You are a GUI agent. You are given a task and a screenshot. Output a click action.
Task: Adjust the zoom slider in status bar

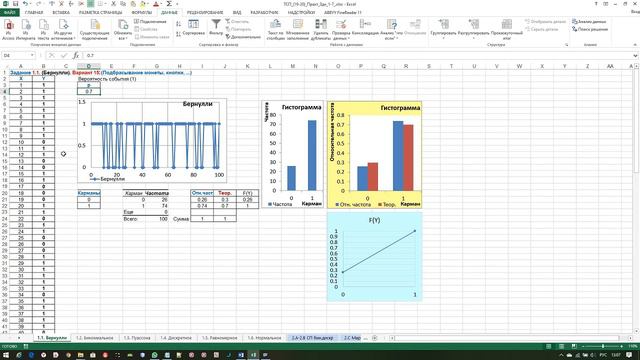point(603,346)
